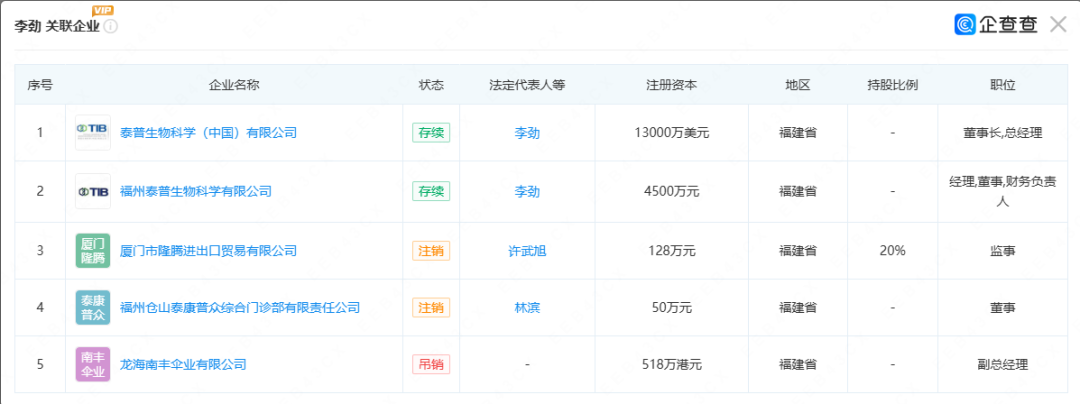This screenshot has width=1080, height=404.
Task: Click the 法定代表人等 column header
Action: [x=527, y=85]
